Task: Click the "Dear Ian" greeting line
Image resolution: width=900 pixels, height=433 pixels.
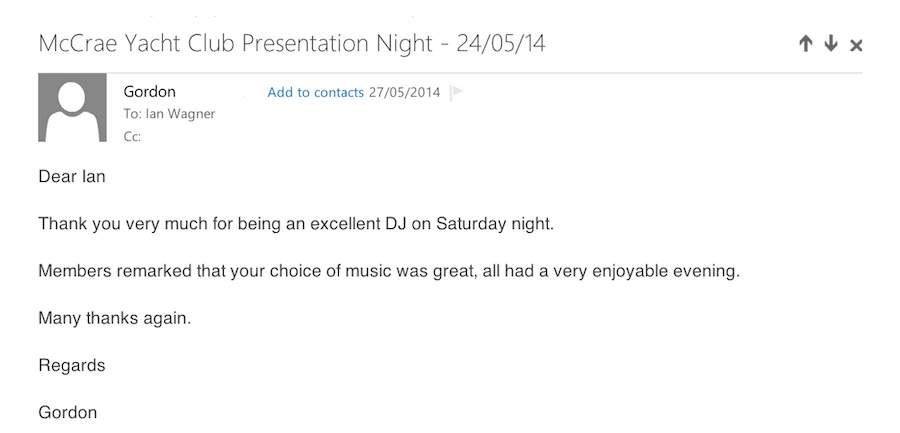Action: coord(72,177)
